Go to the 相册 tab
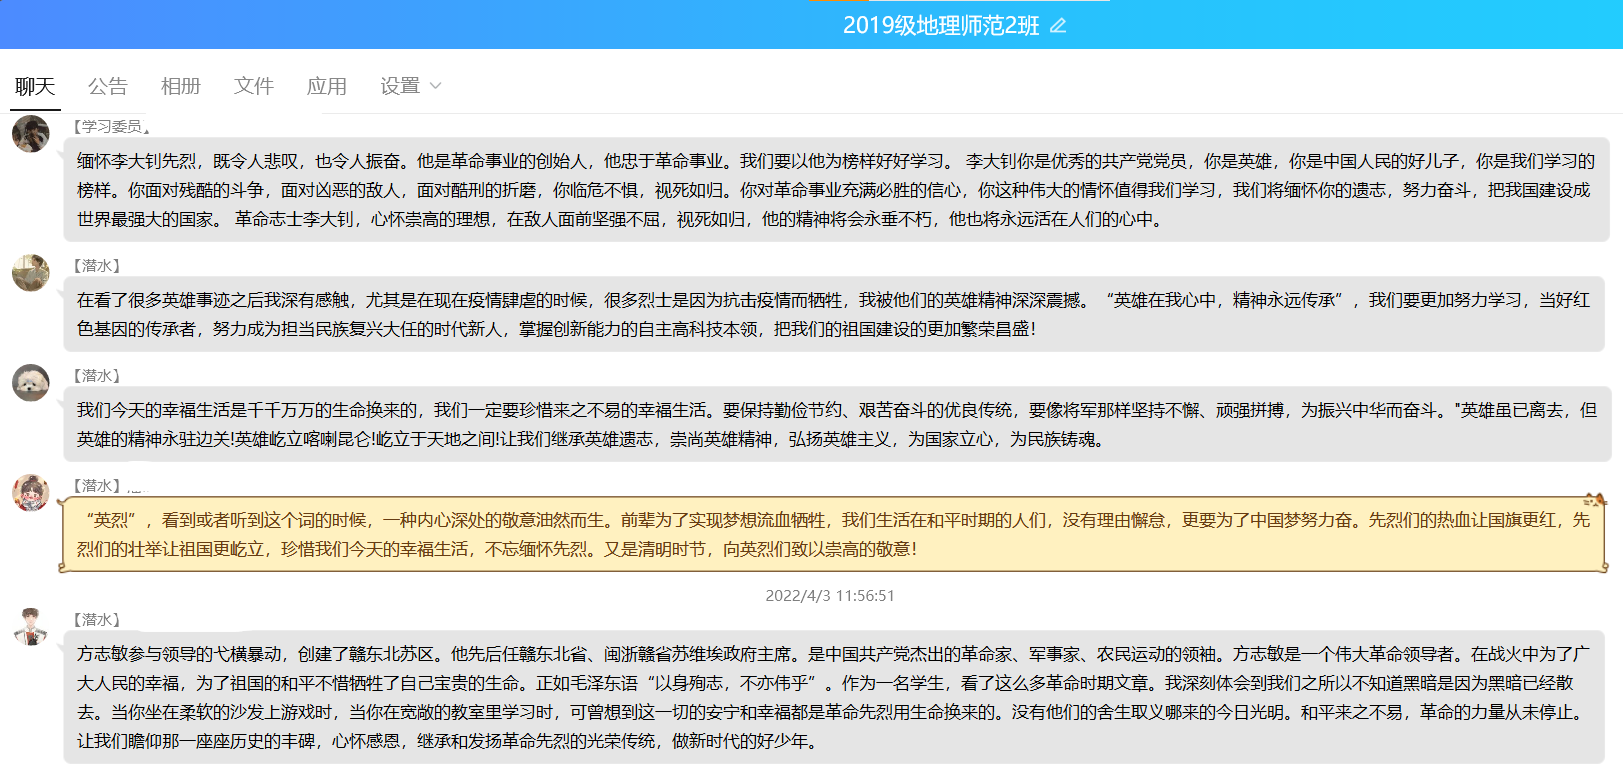This screenshot has width=1623, height=771. click(181, 87)
